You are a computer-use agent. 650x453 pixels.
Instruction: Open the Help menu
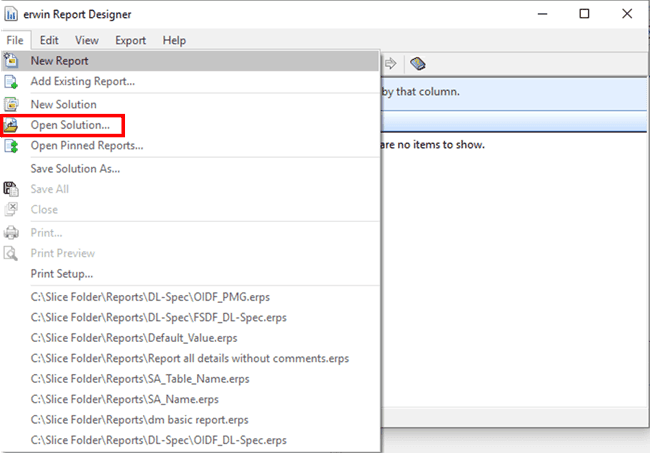(174, 40)
